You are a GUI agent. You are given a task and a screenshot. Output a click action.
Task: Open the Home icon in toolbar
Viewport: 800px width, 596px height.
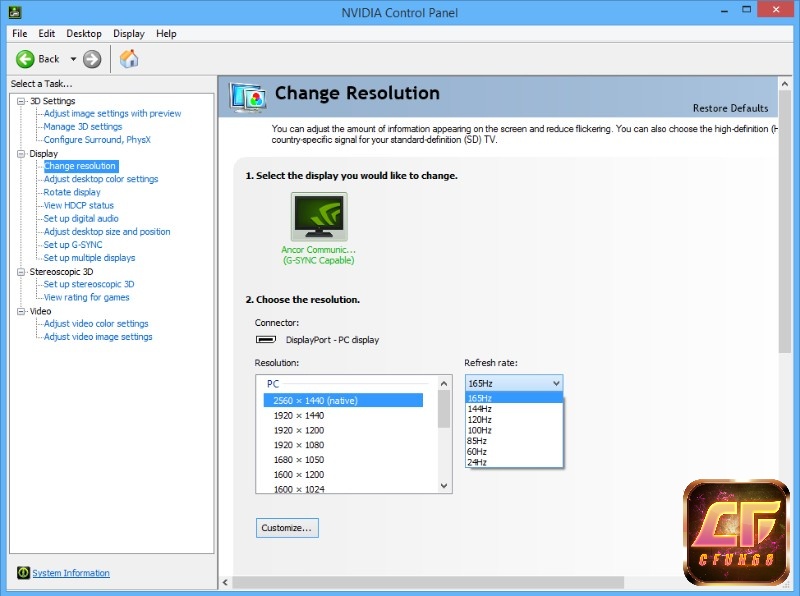[x=129, y=59]
